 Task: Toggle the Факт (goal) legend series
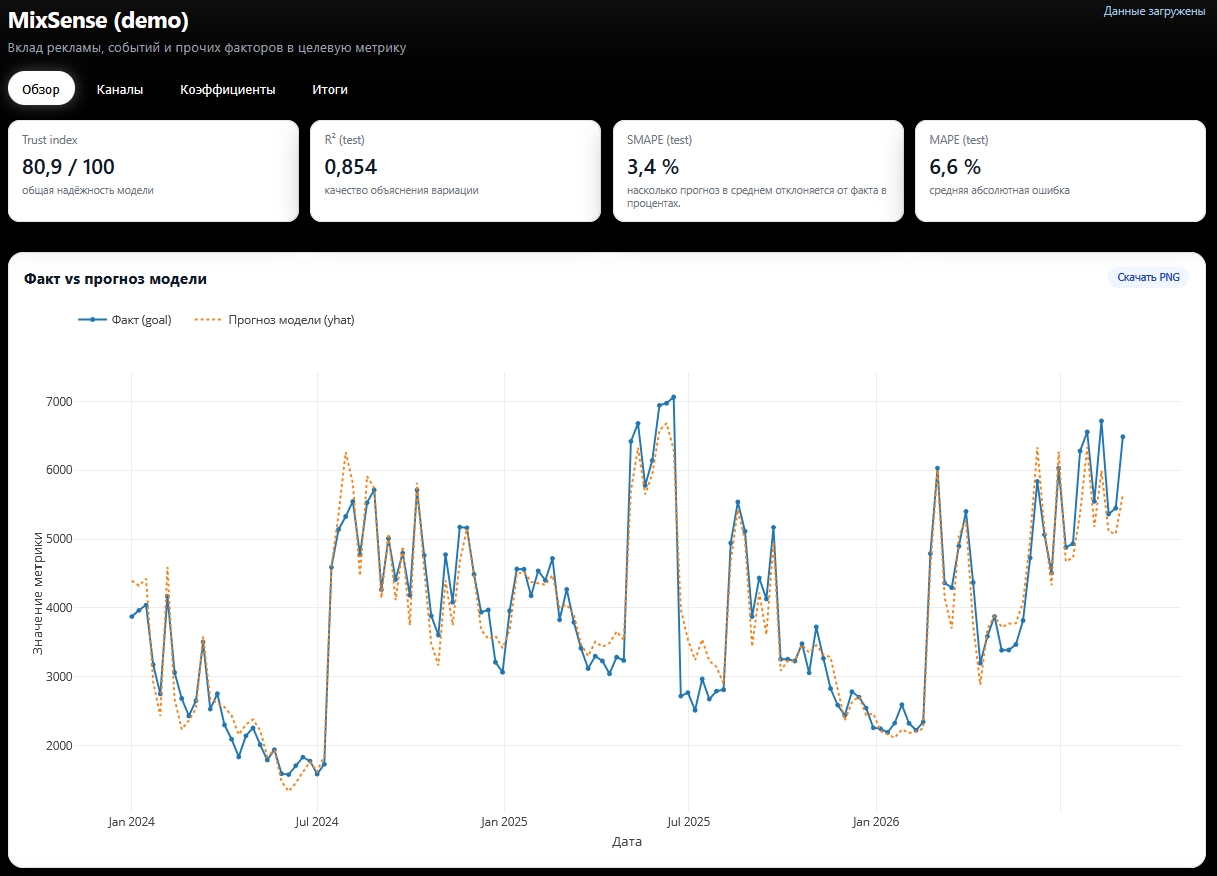pos(125,320)
